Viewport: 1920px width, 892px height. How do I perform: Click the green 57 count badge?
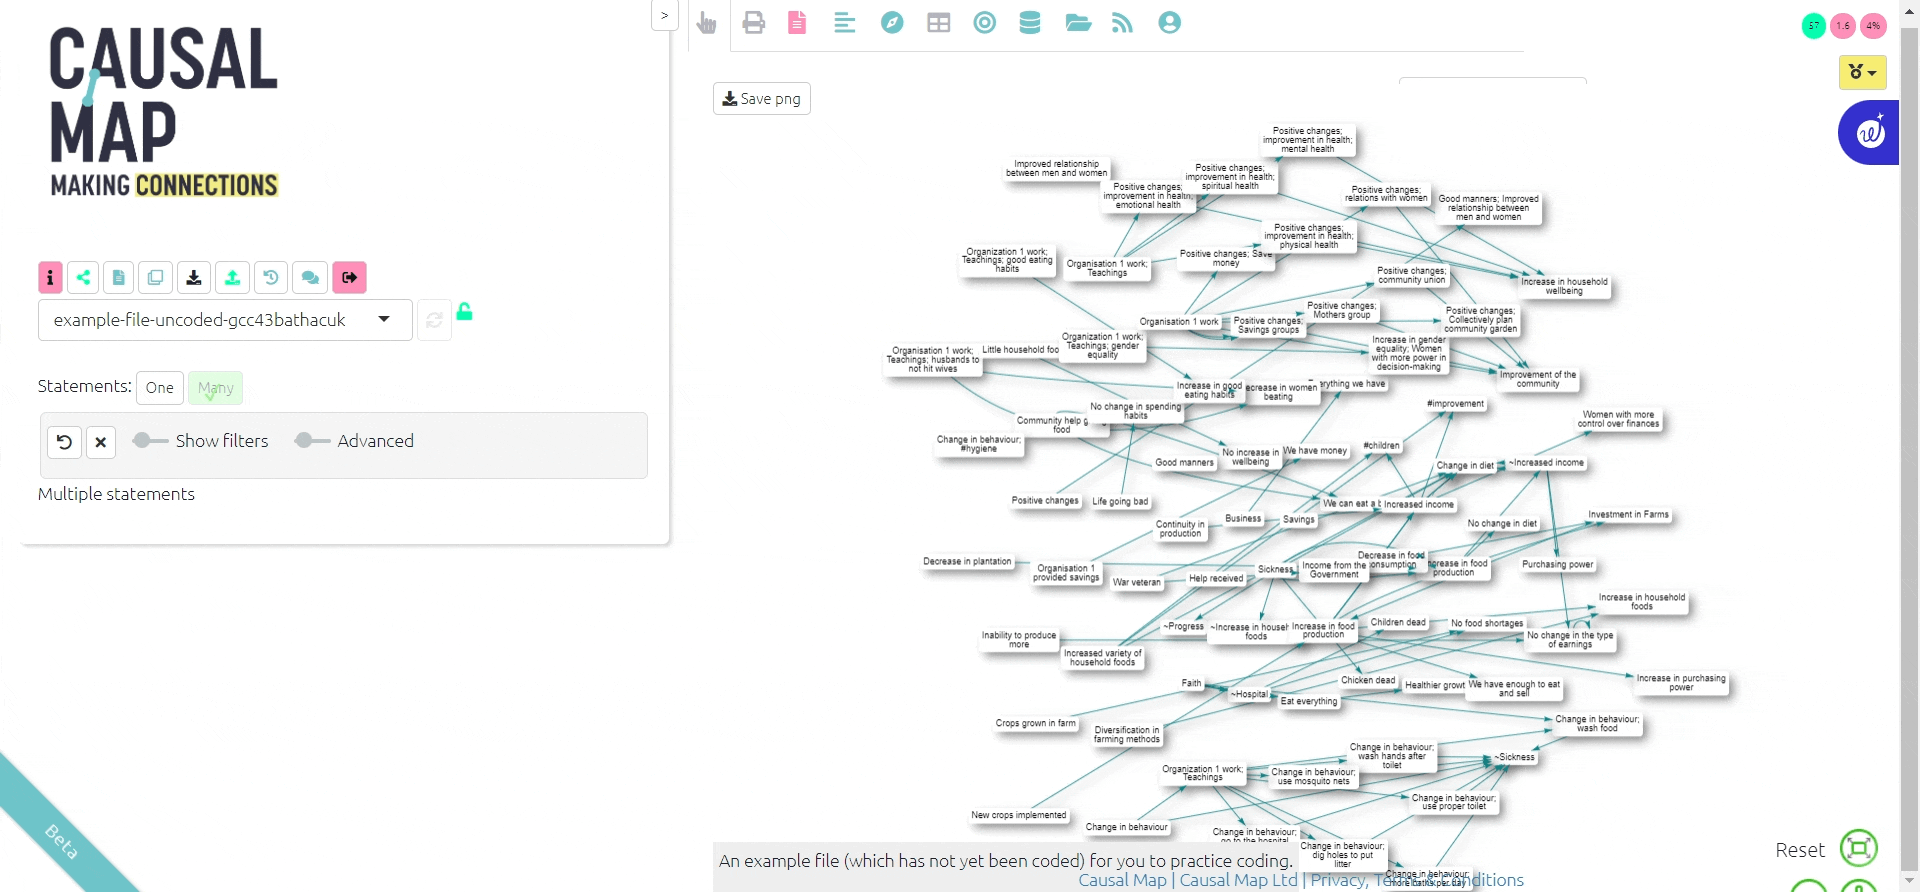(x=1813, y=26)
